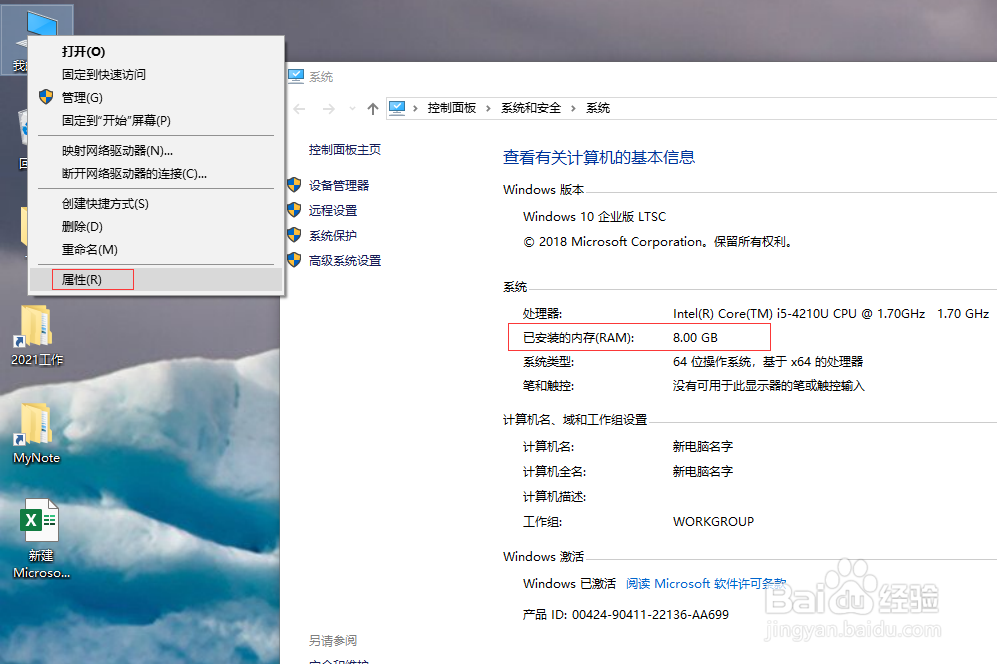This screenshot has height=664, width=997.
Task: Choose 映射网络驱动器(N)... menu entry
Action: click(x=156, y=151)
